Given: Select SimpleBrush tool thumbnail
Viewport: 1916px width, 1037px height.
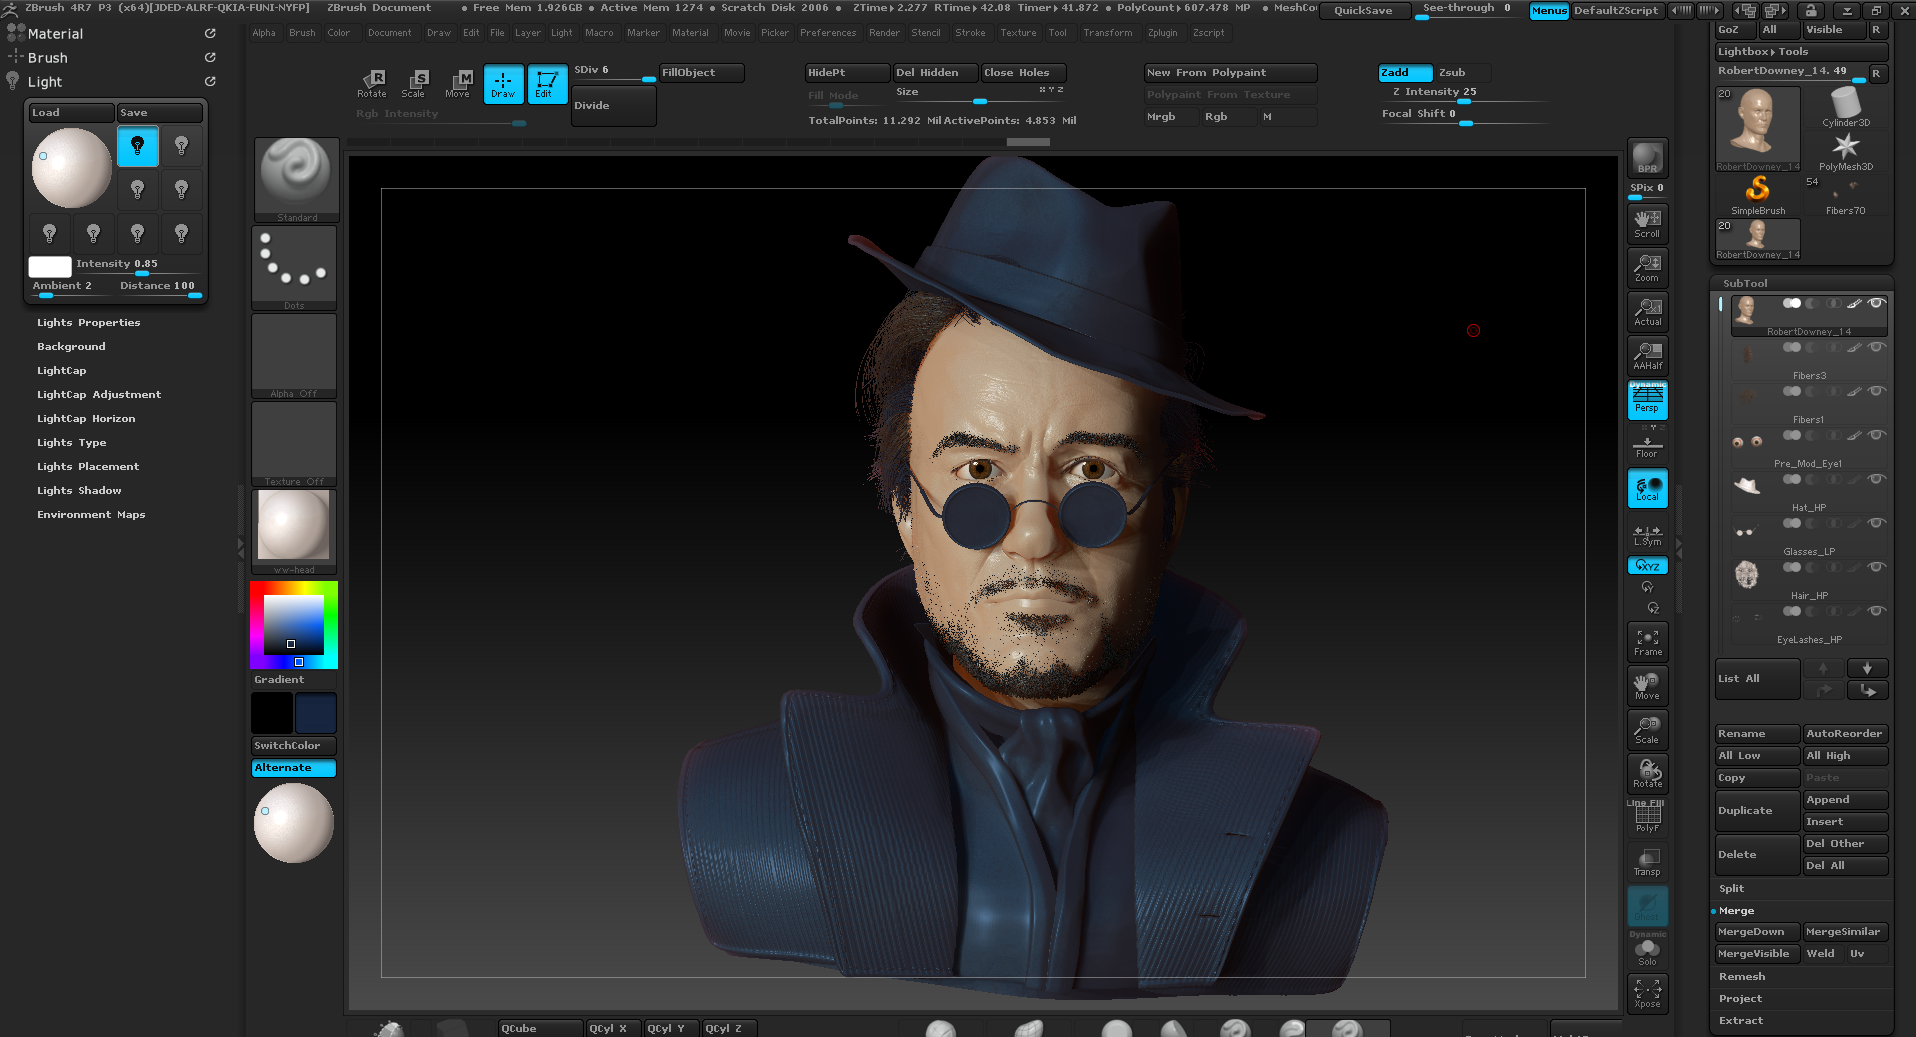Looking at the screenshot, I should pyautogui.click(x=1758, y=195).
